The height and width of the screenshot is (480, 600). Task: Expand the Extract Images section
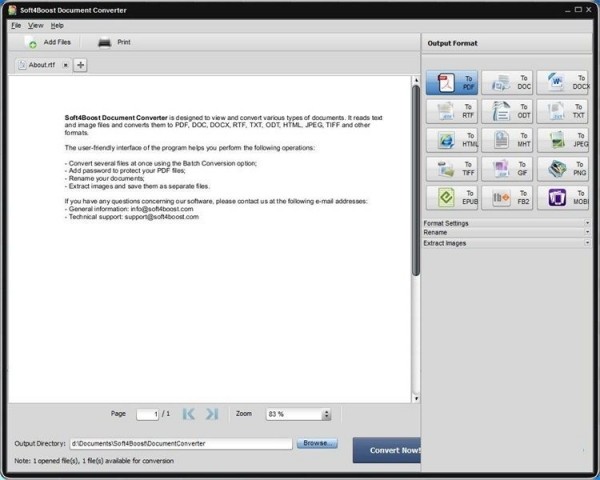pyautogui.click(x=506, y=243)
